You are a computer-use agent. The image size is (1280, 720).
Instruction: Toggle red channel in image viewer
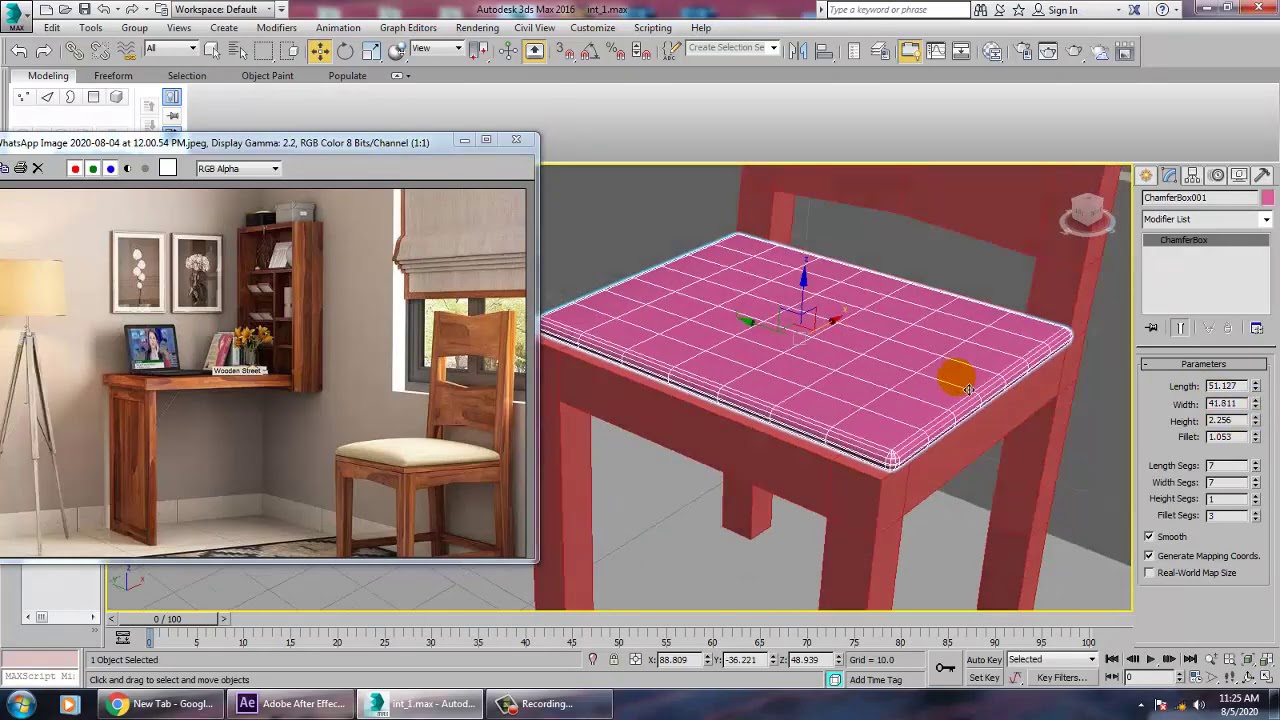click(75, 169)
